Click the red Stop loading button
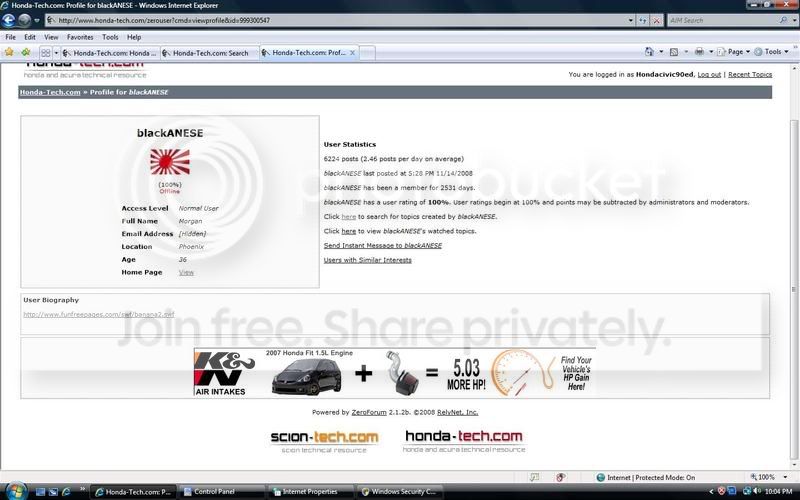This screenshot has width=800, height=500. [x=656, y=20]
